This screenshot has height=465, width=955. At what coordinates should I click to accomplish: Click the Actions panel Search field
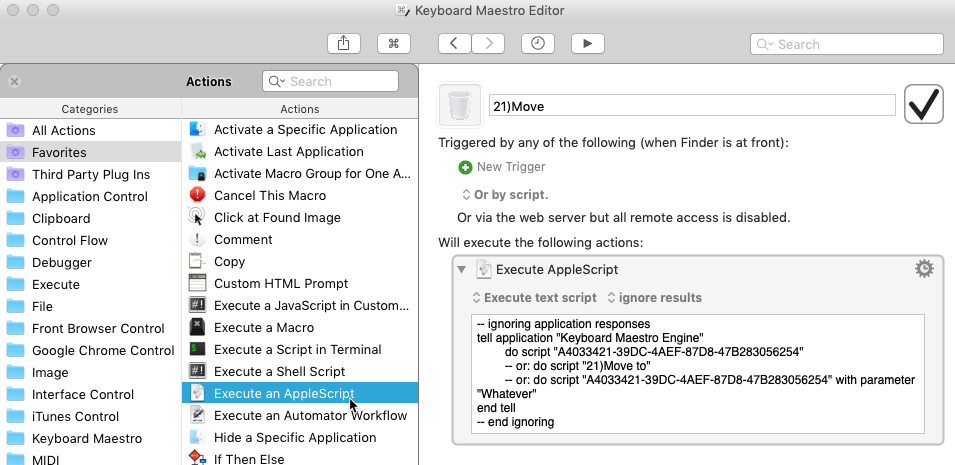(330, 82)
